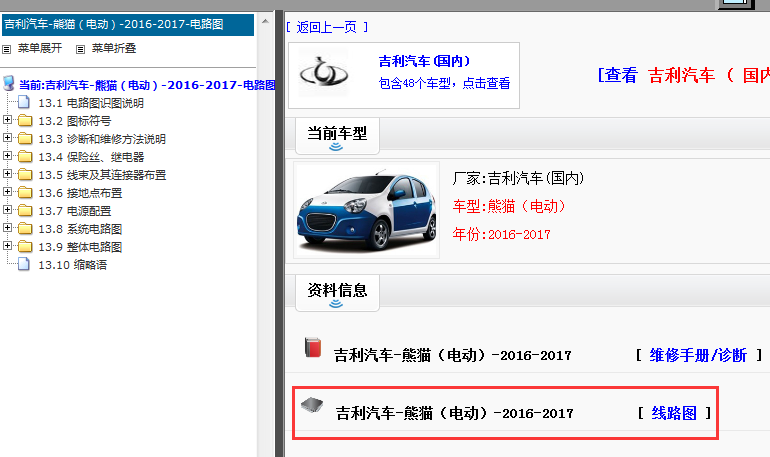Image resolution: width=770 pixels, height=457 pixels.
Task: Expand the 13.4 保险丝、继电器 node
Action: [x=7, y=156]
